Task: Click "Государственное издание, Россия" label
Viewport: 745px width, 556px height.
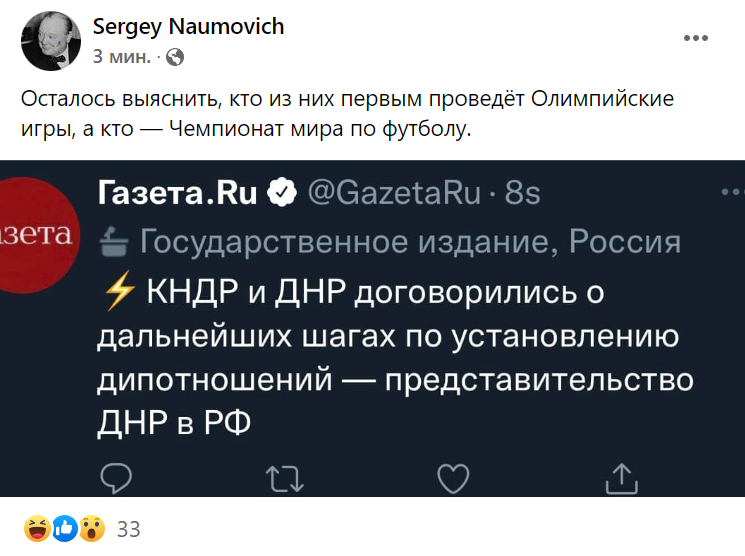Action: 410,241
